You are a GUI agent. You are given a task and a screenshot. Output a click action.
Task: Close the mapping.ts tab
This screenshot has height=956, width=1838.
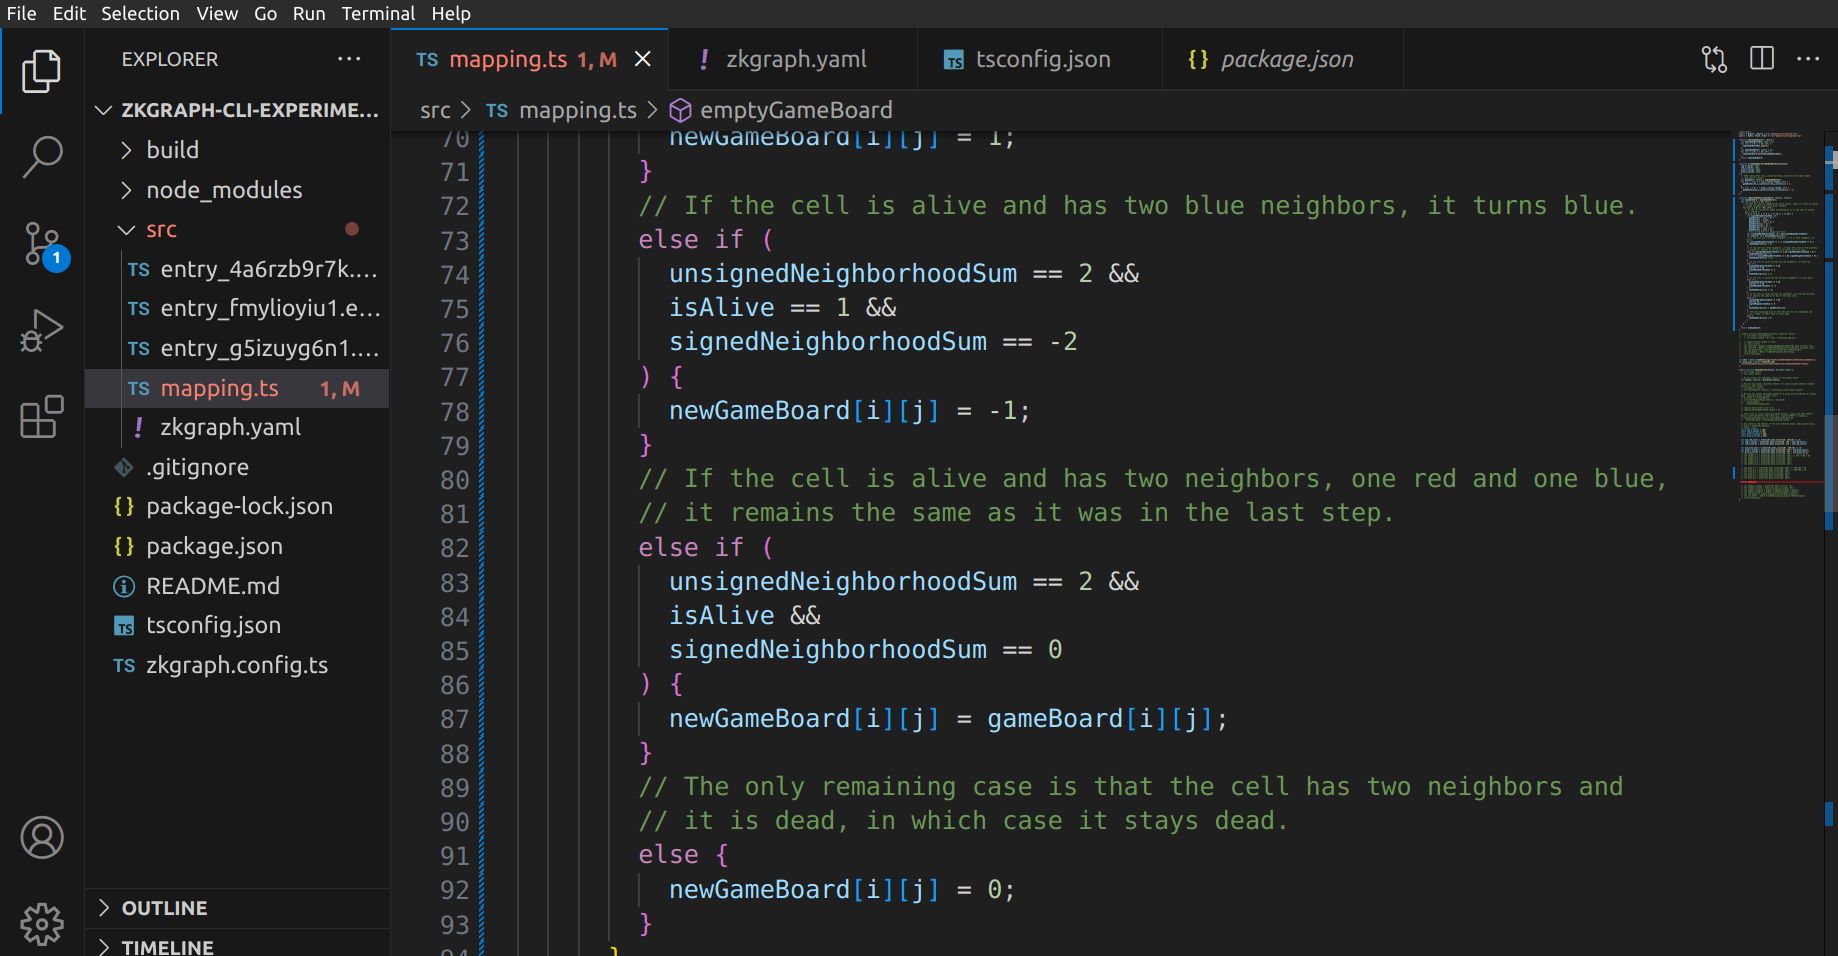pyautogui.click(x=643, y=59)
